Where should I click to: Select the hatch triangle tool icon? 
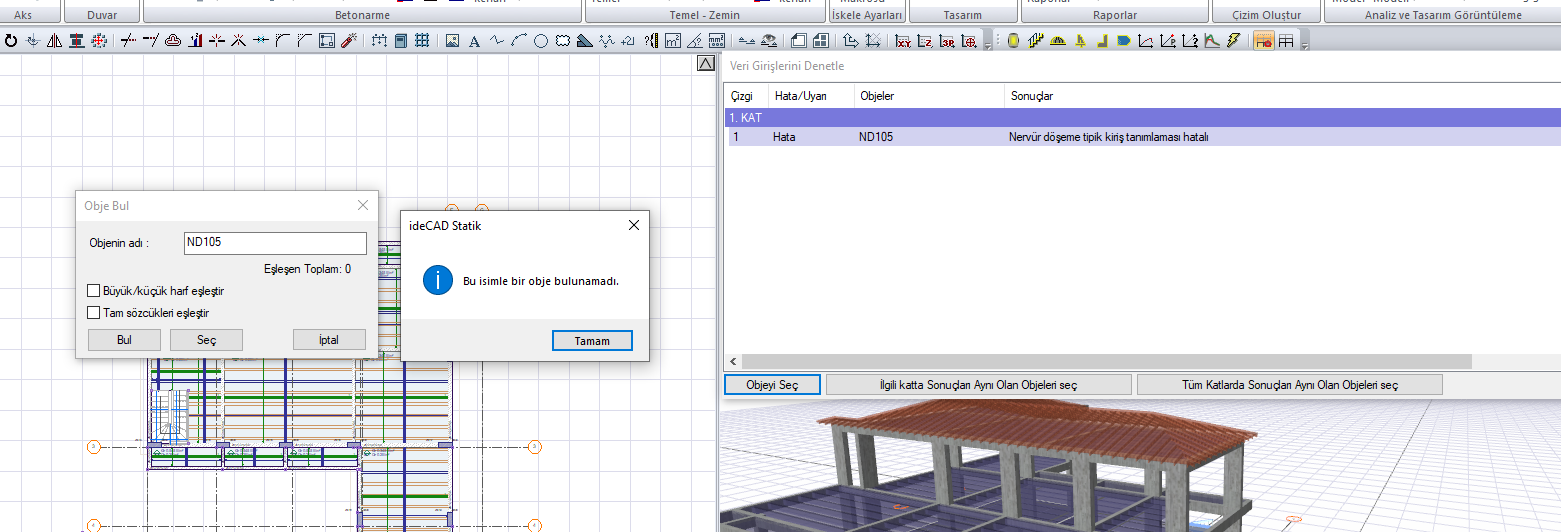[x=585, y=41]
